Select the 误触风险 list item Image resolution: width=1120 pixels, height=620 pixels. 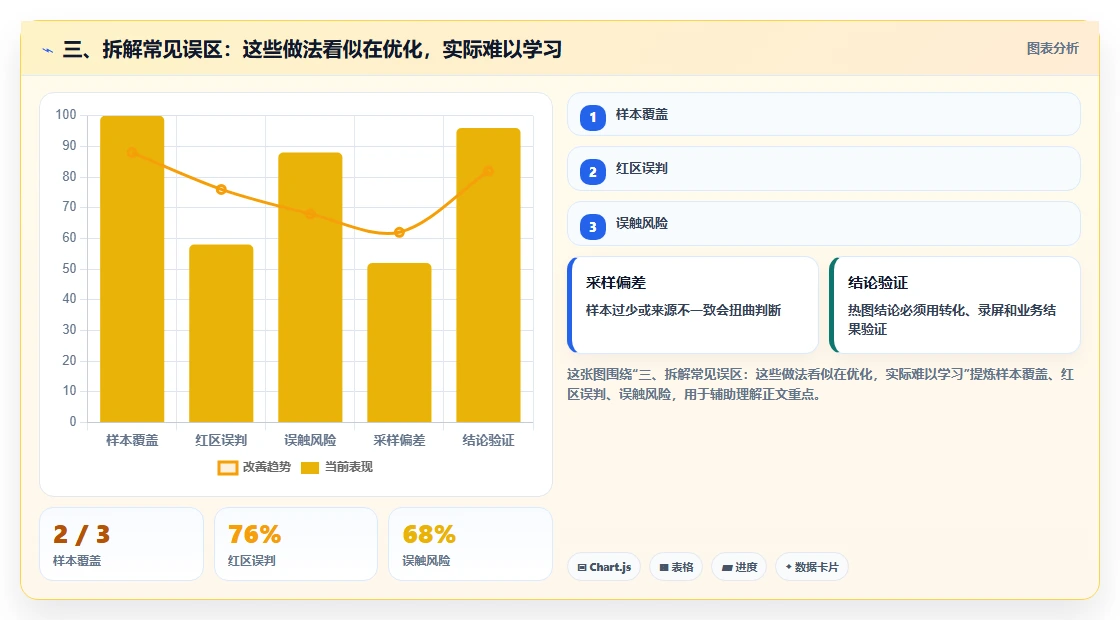pos(823,224)
